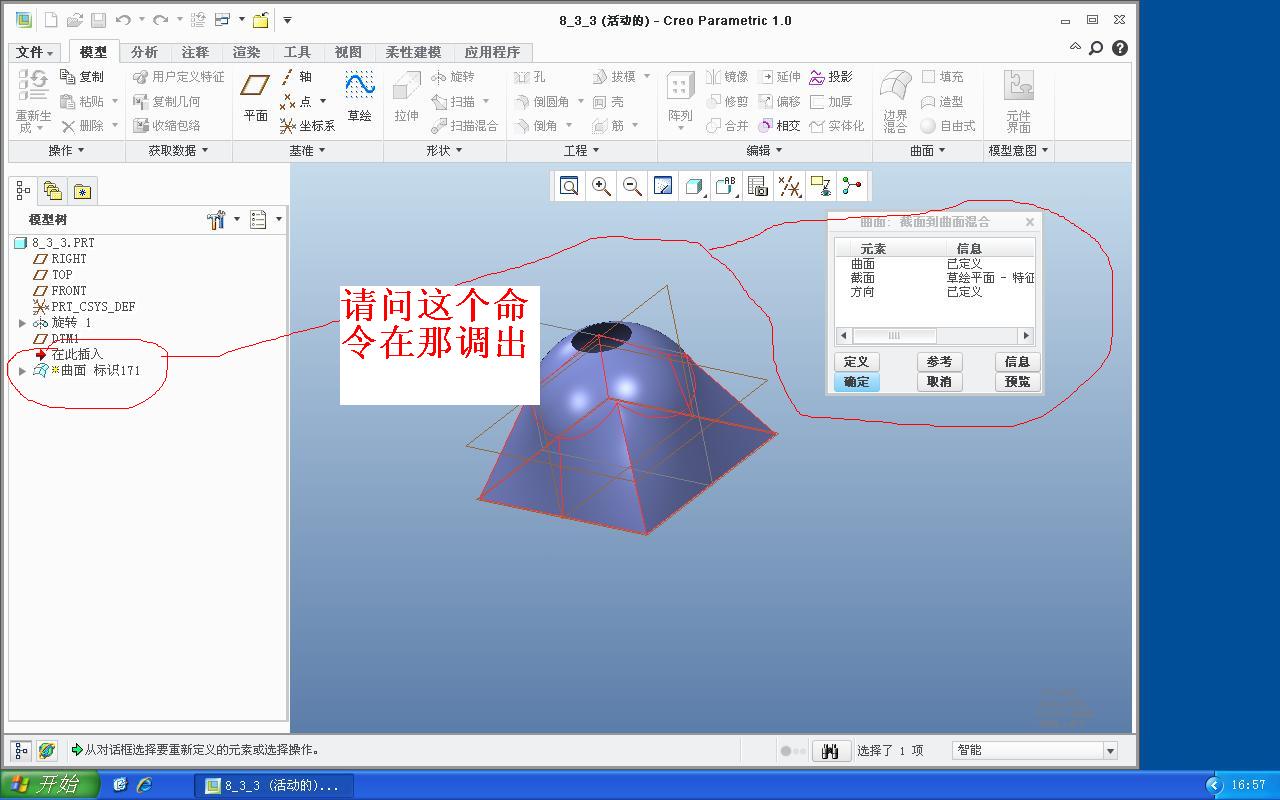1280x800 pixels.
Task: Open the Surfaces (曲面) group dropdown
Action: point(928,151)
